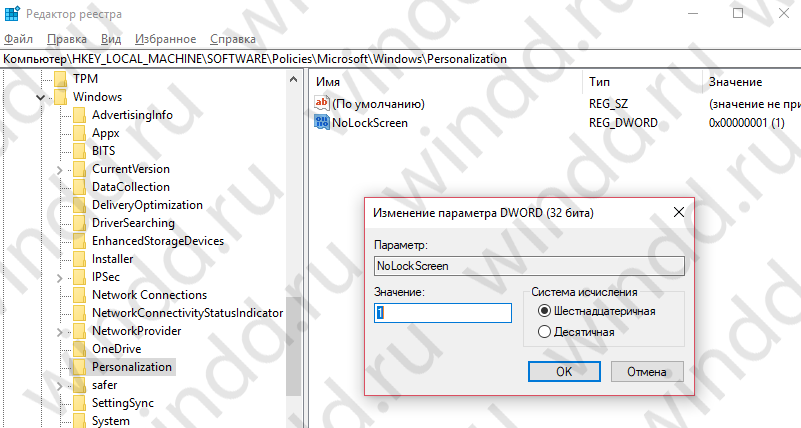This screenshot has height=428, width=801.
Task: Maximize the Registry Editor window
Action: (738, 13)
